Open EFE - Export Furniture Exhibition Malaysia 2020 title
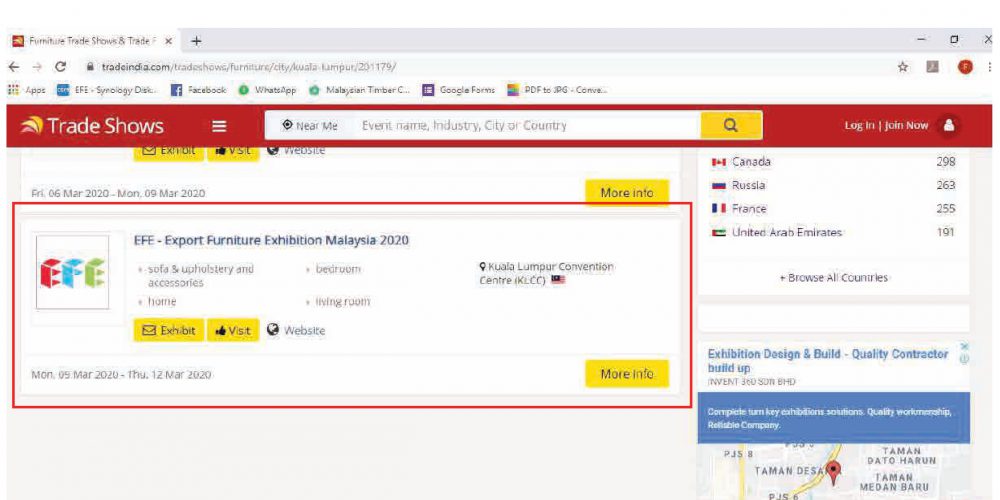The image size is (1000, 500). [272, 240]
